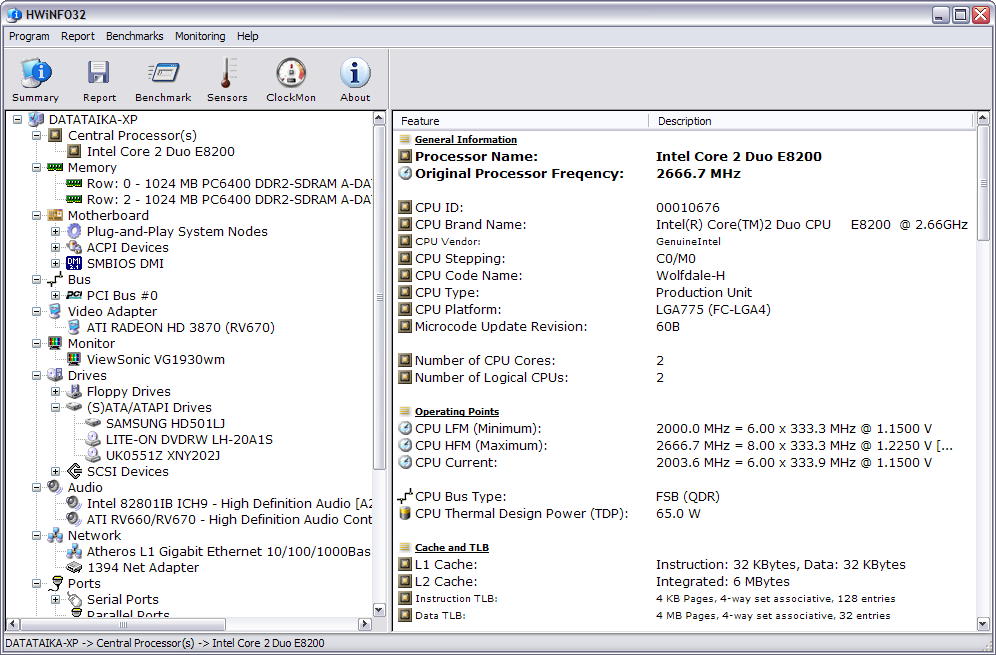This screenshot has width=996, height=655.
Task: Click the PCI Bus #0 icon
Action: (74, 295)
